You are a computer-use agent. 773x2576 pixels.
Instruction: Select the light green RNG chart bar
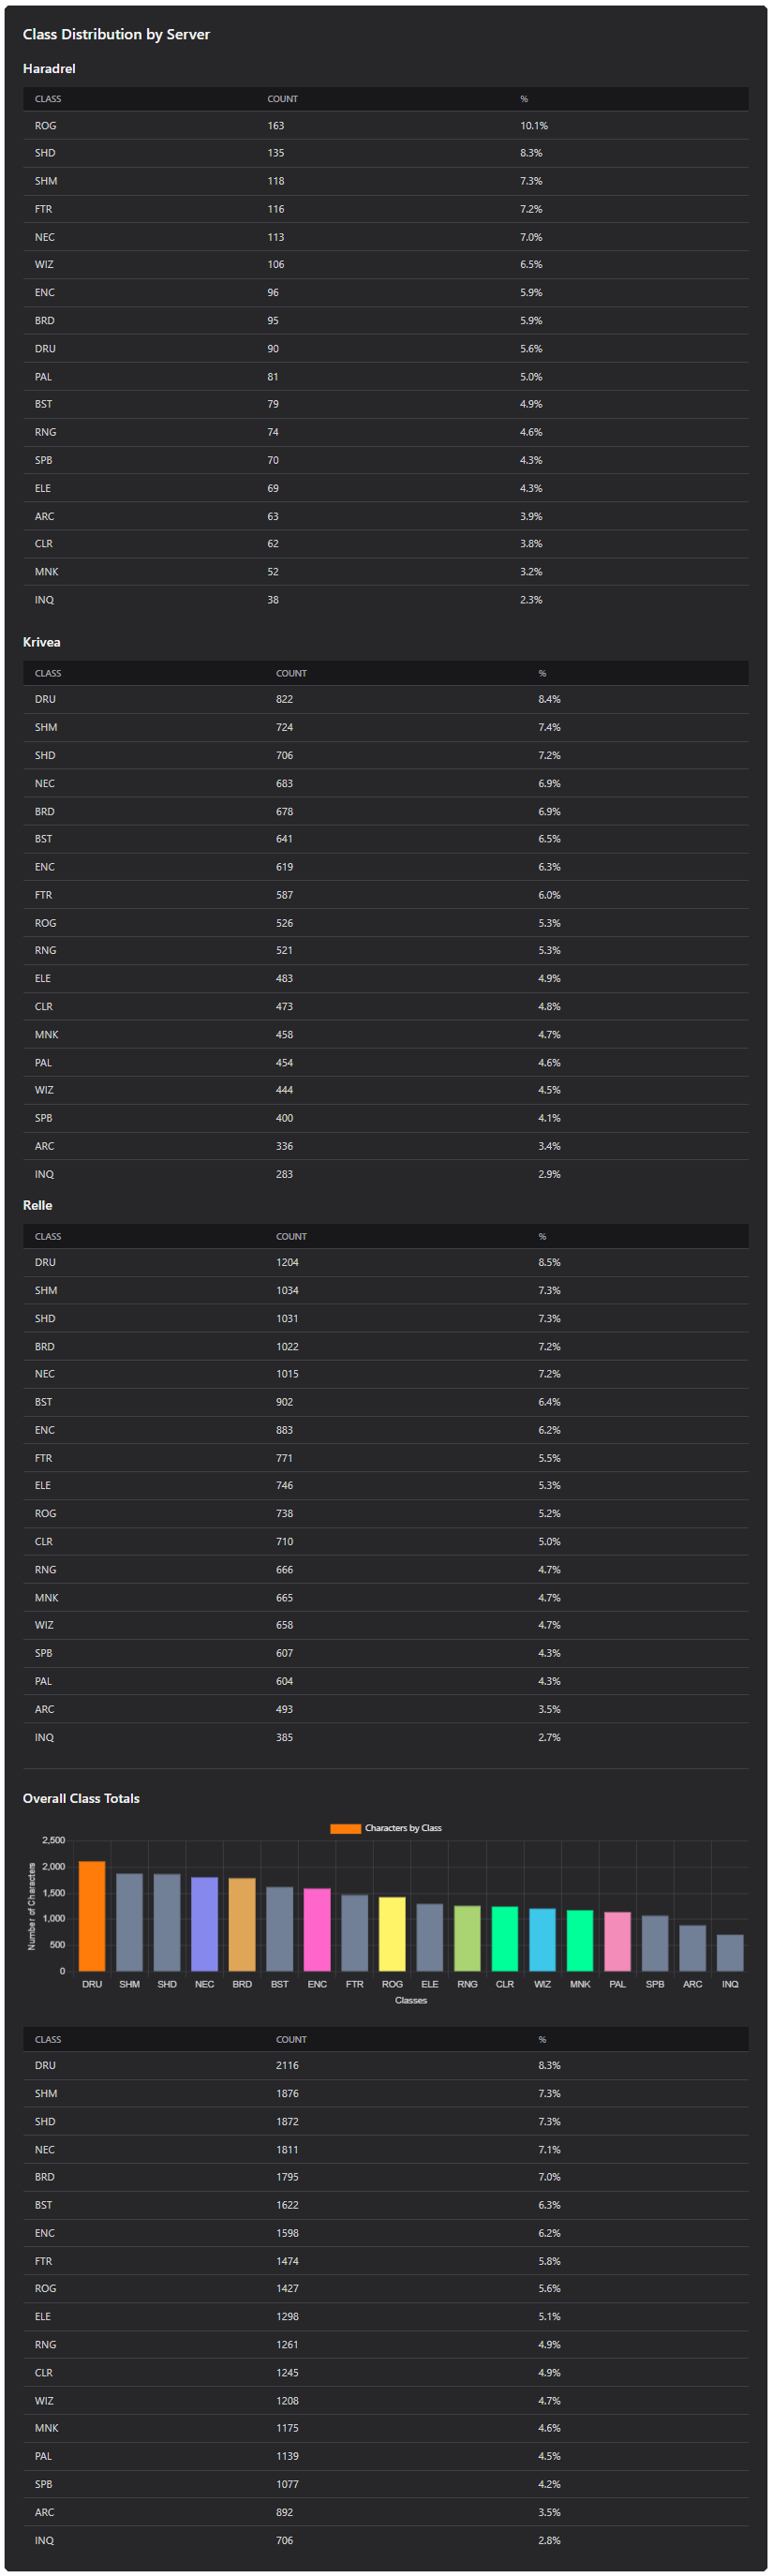[x=467, y=1938]
